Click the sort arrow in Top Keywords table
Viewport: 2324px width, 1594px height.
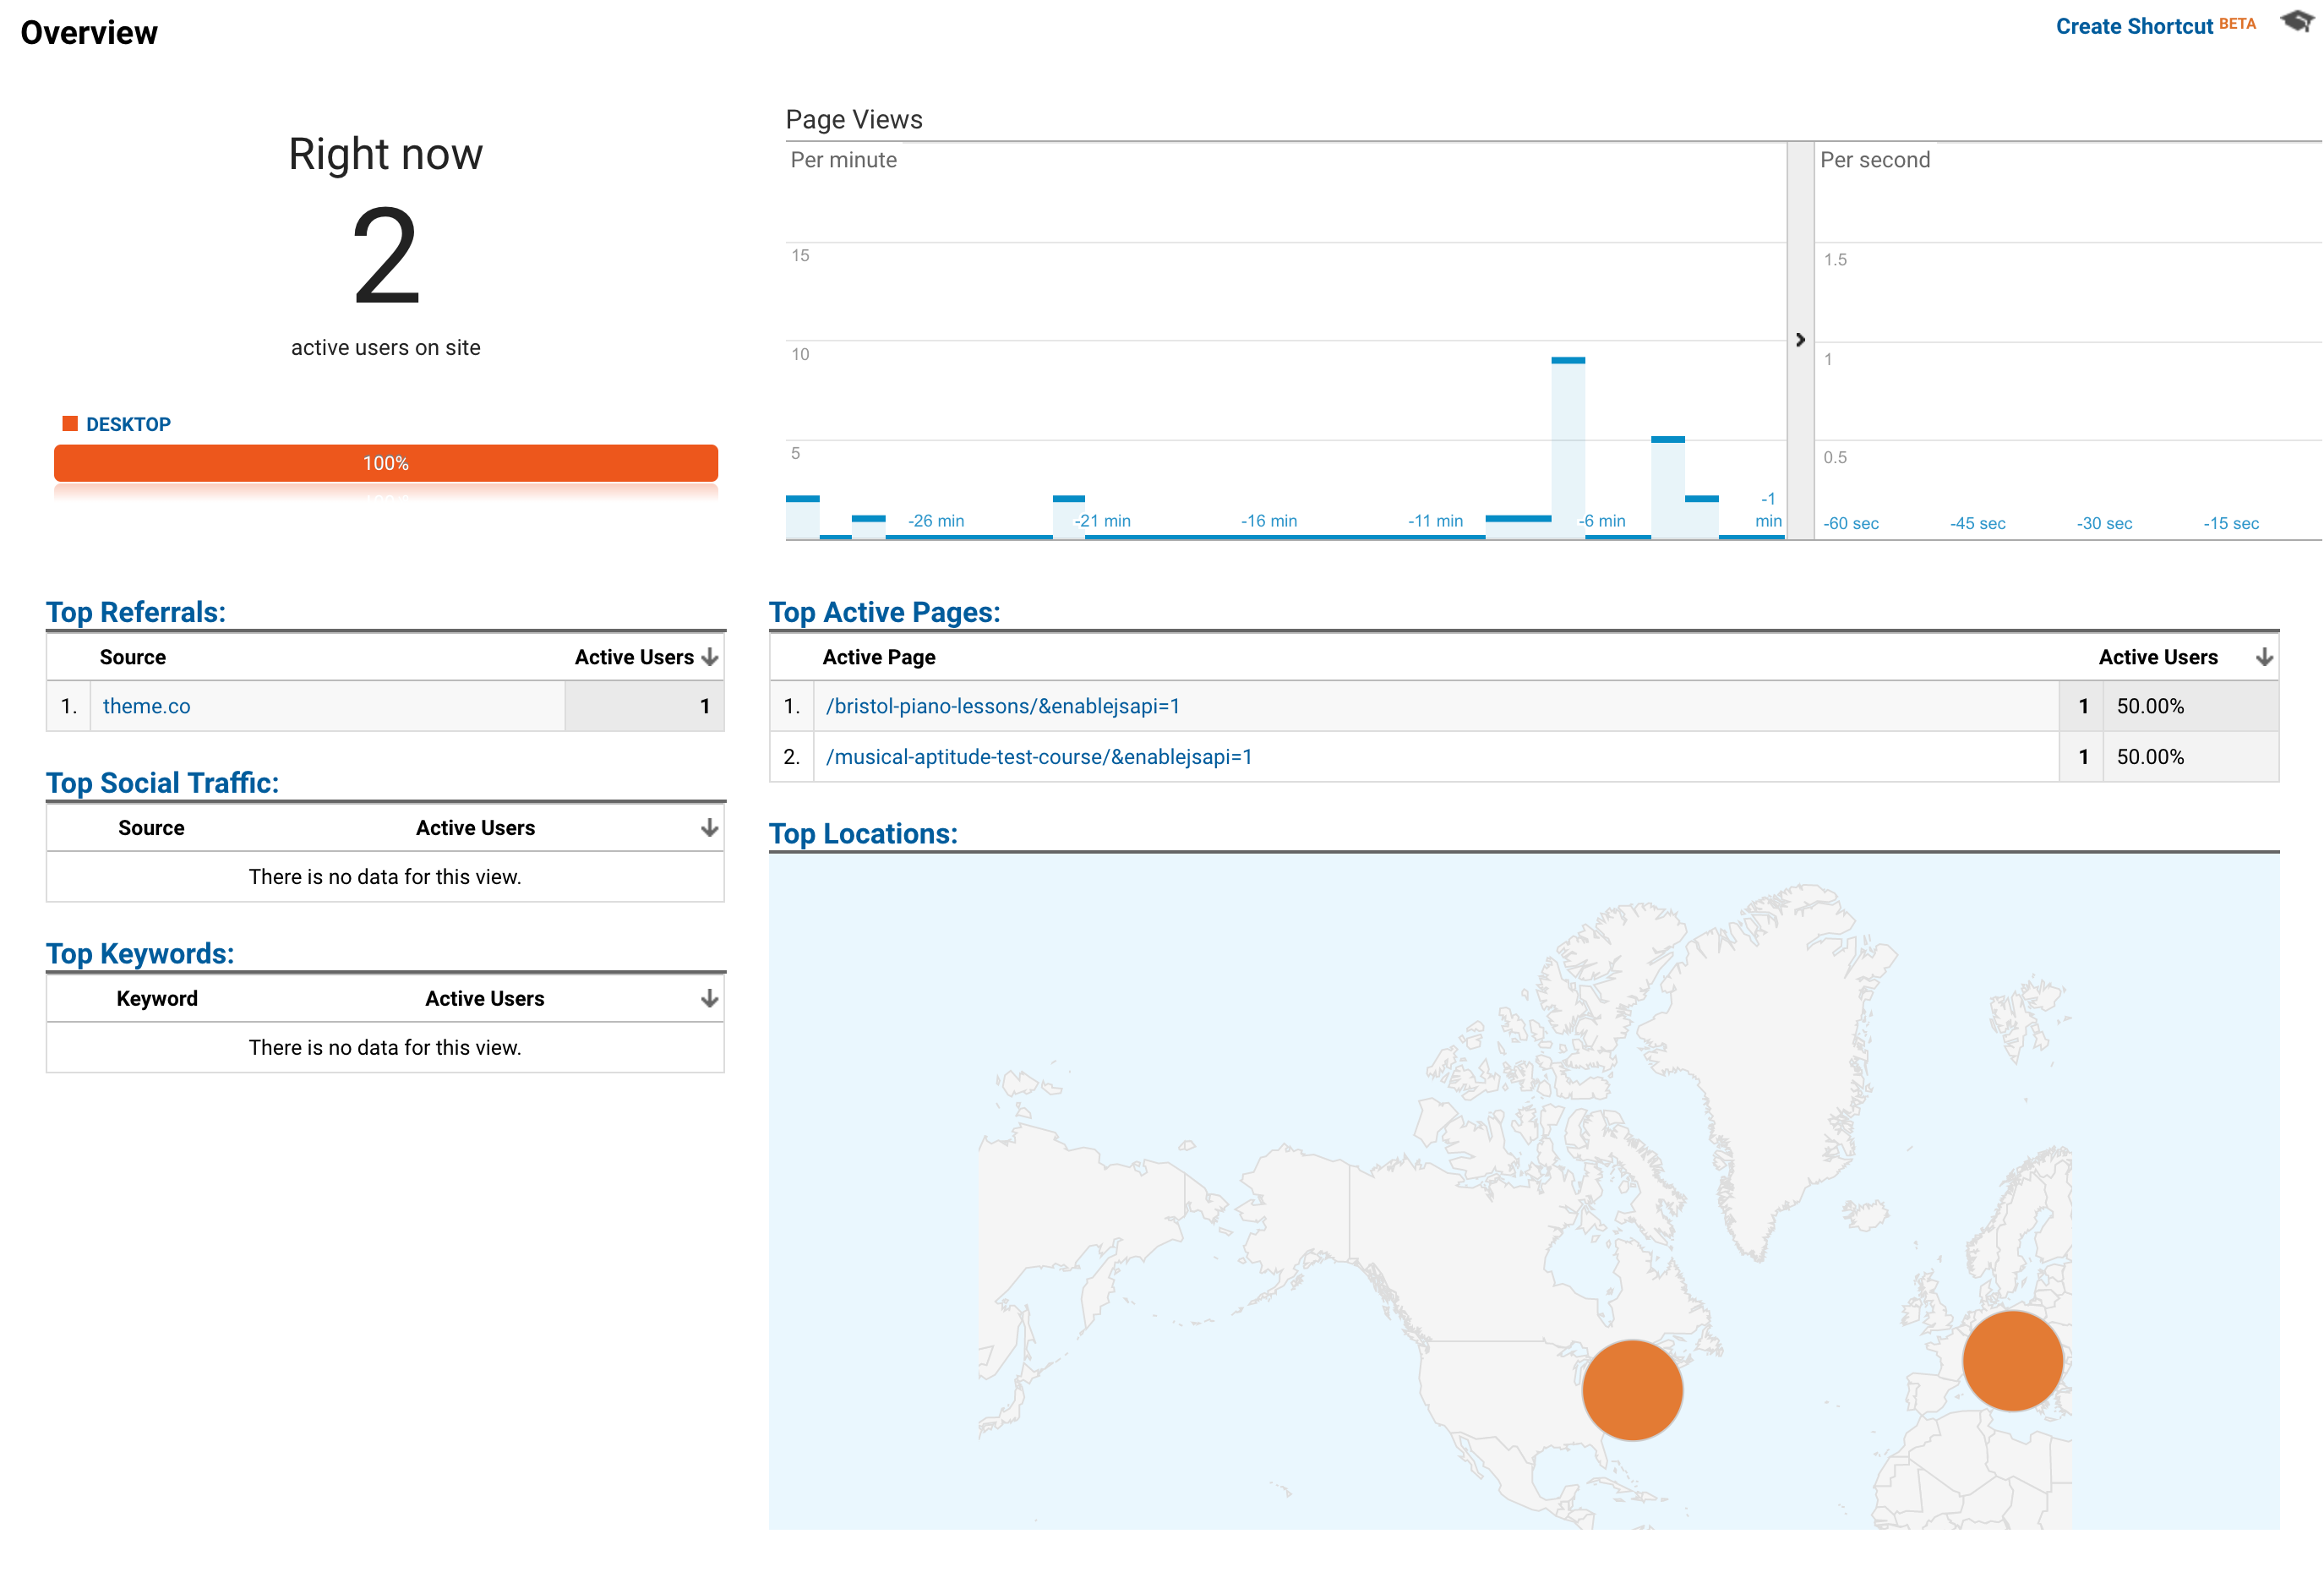pos(708,997)
